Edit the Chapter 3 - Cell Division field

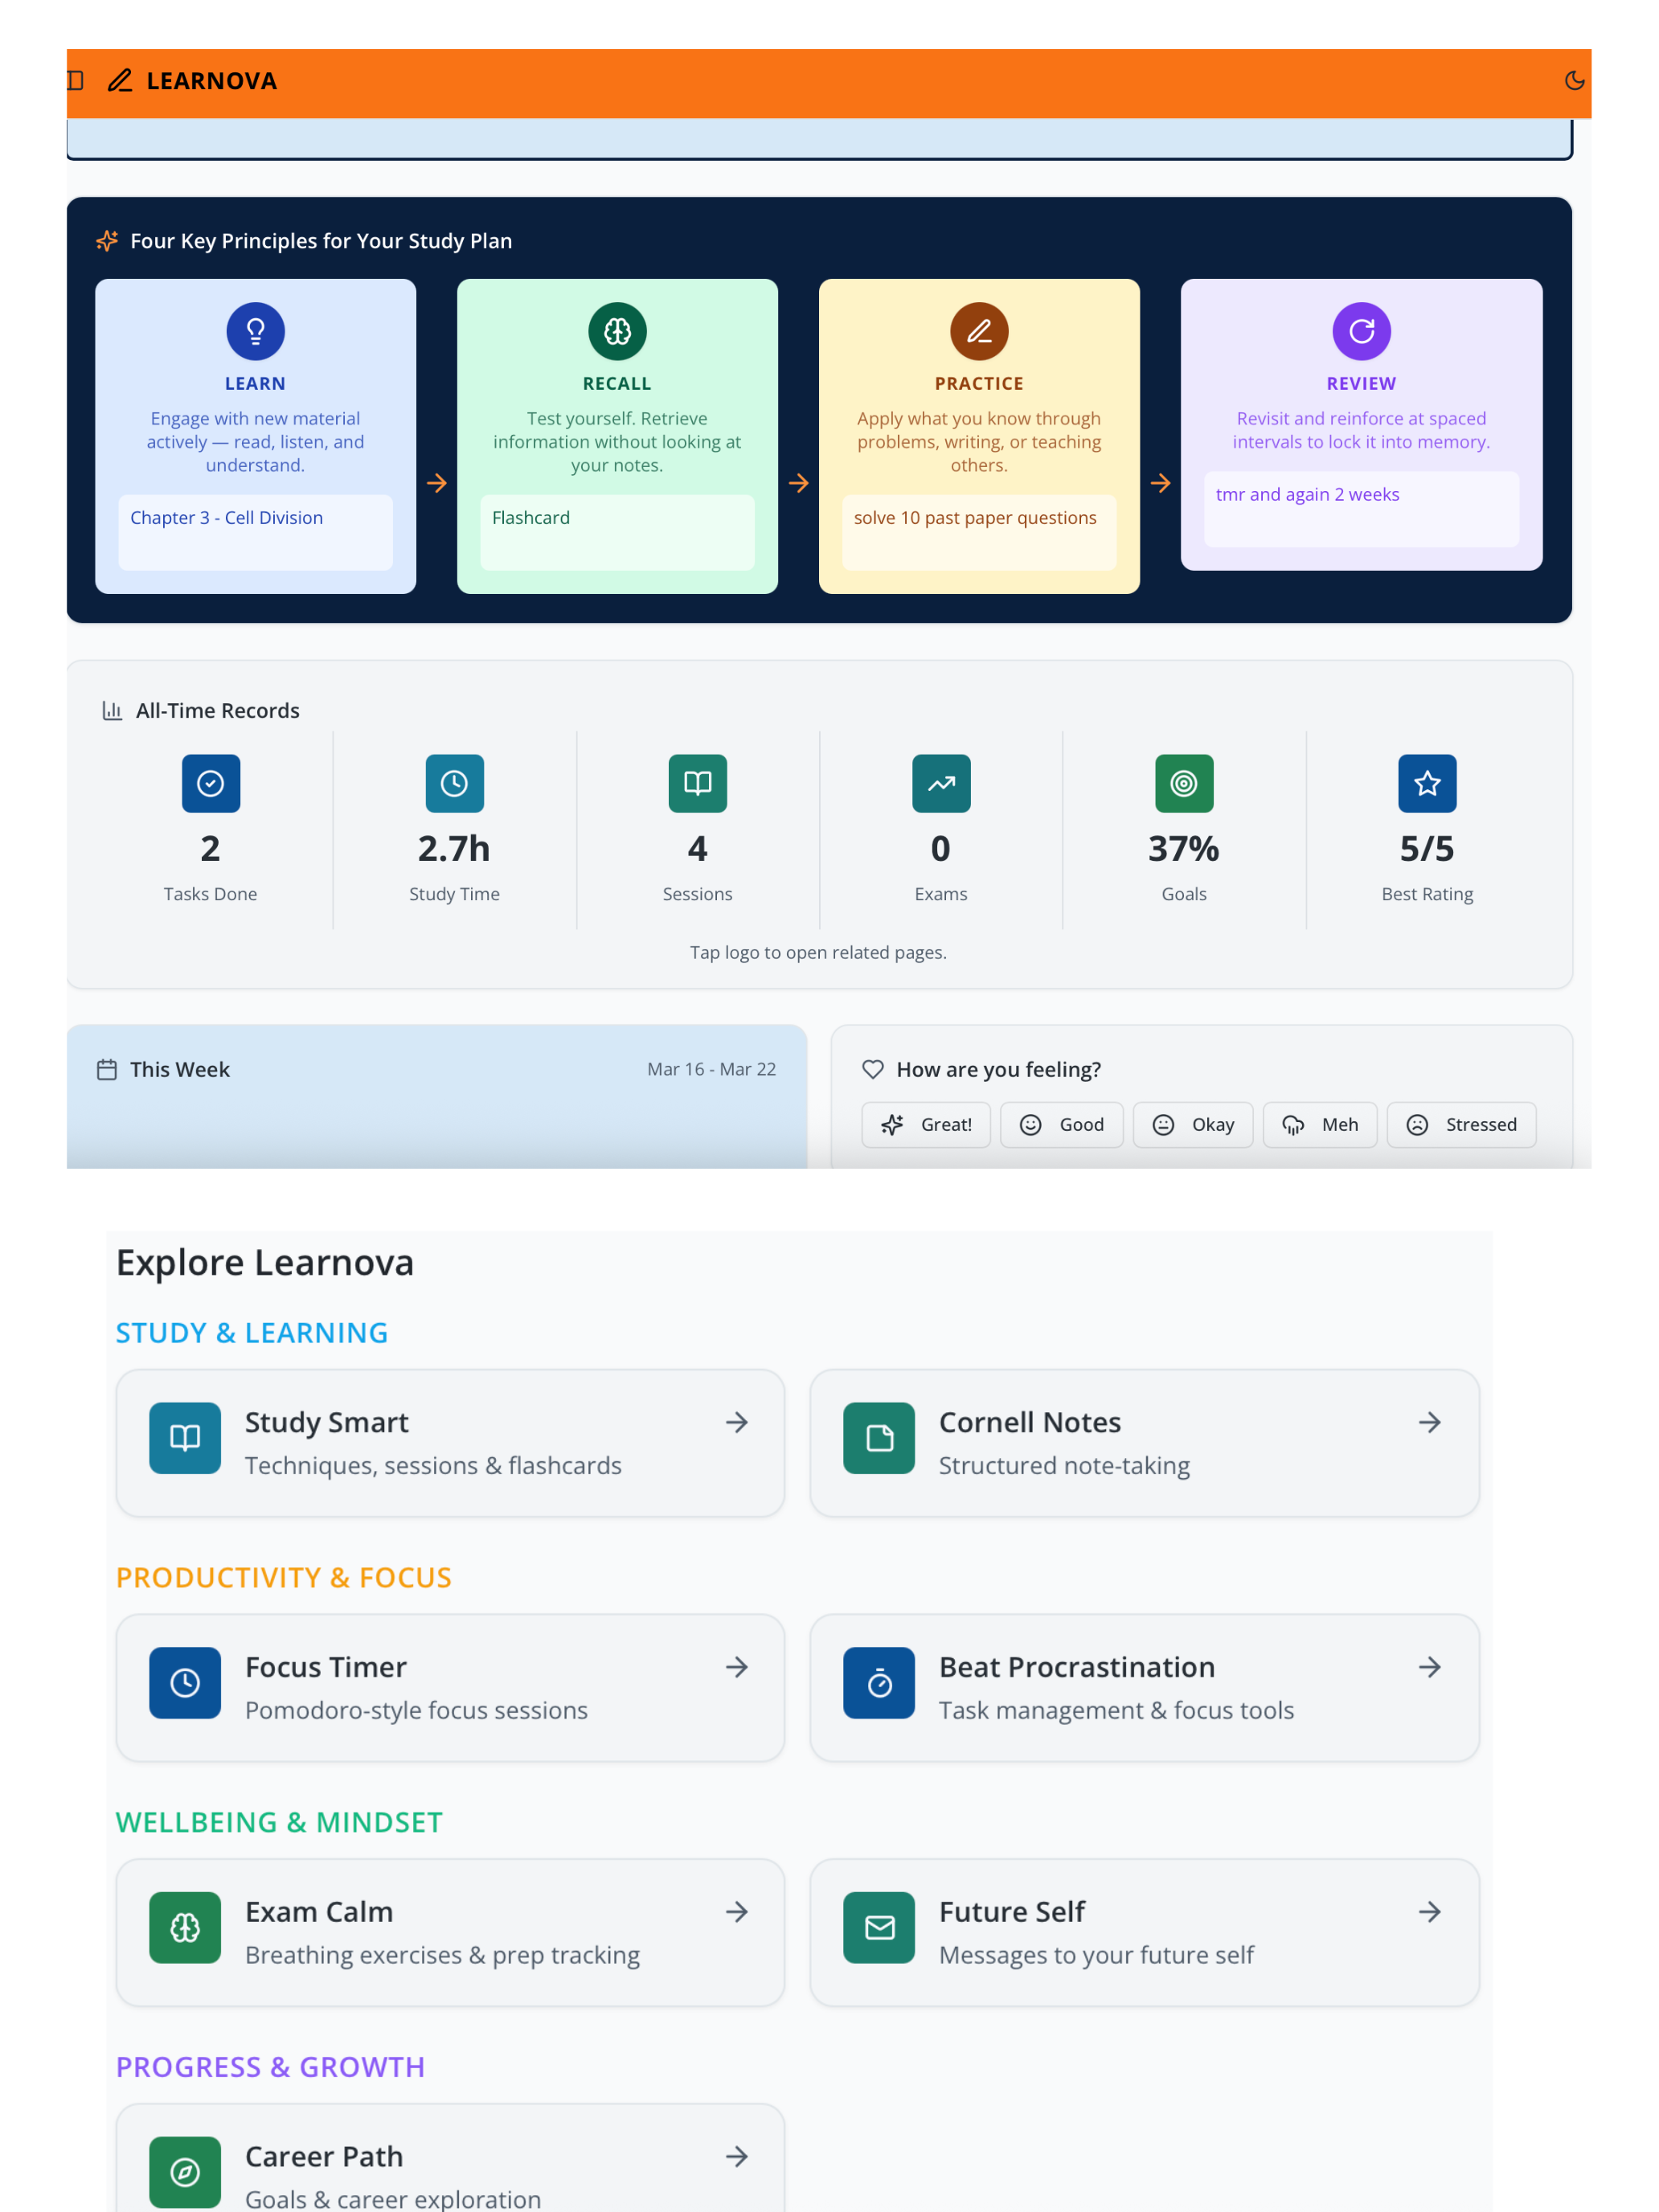point(255,532)
